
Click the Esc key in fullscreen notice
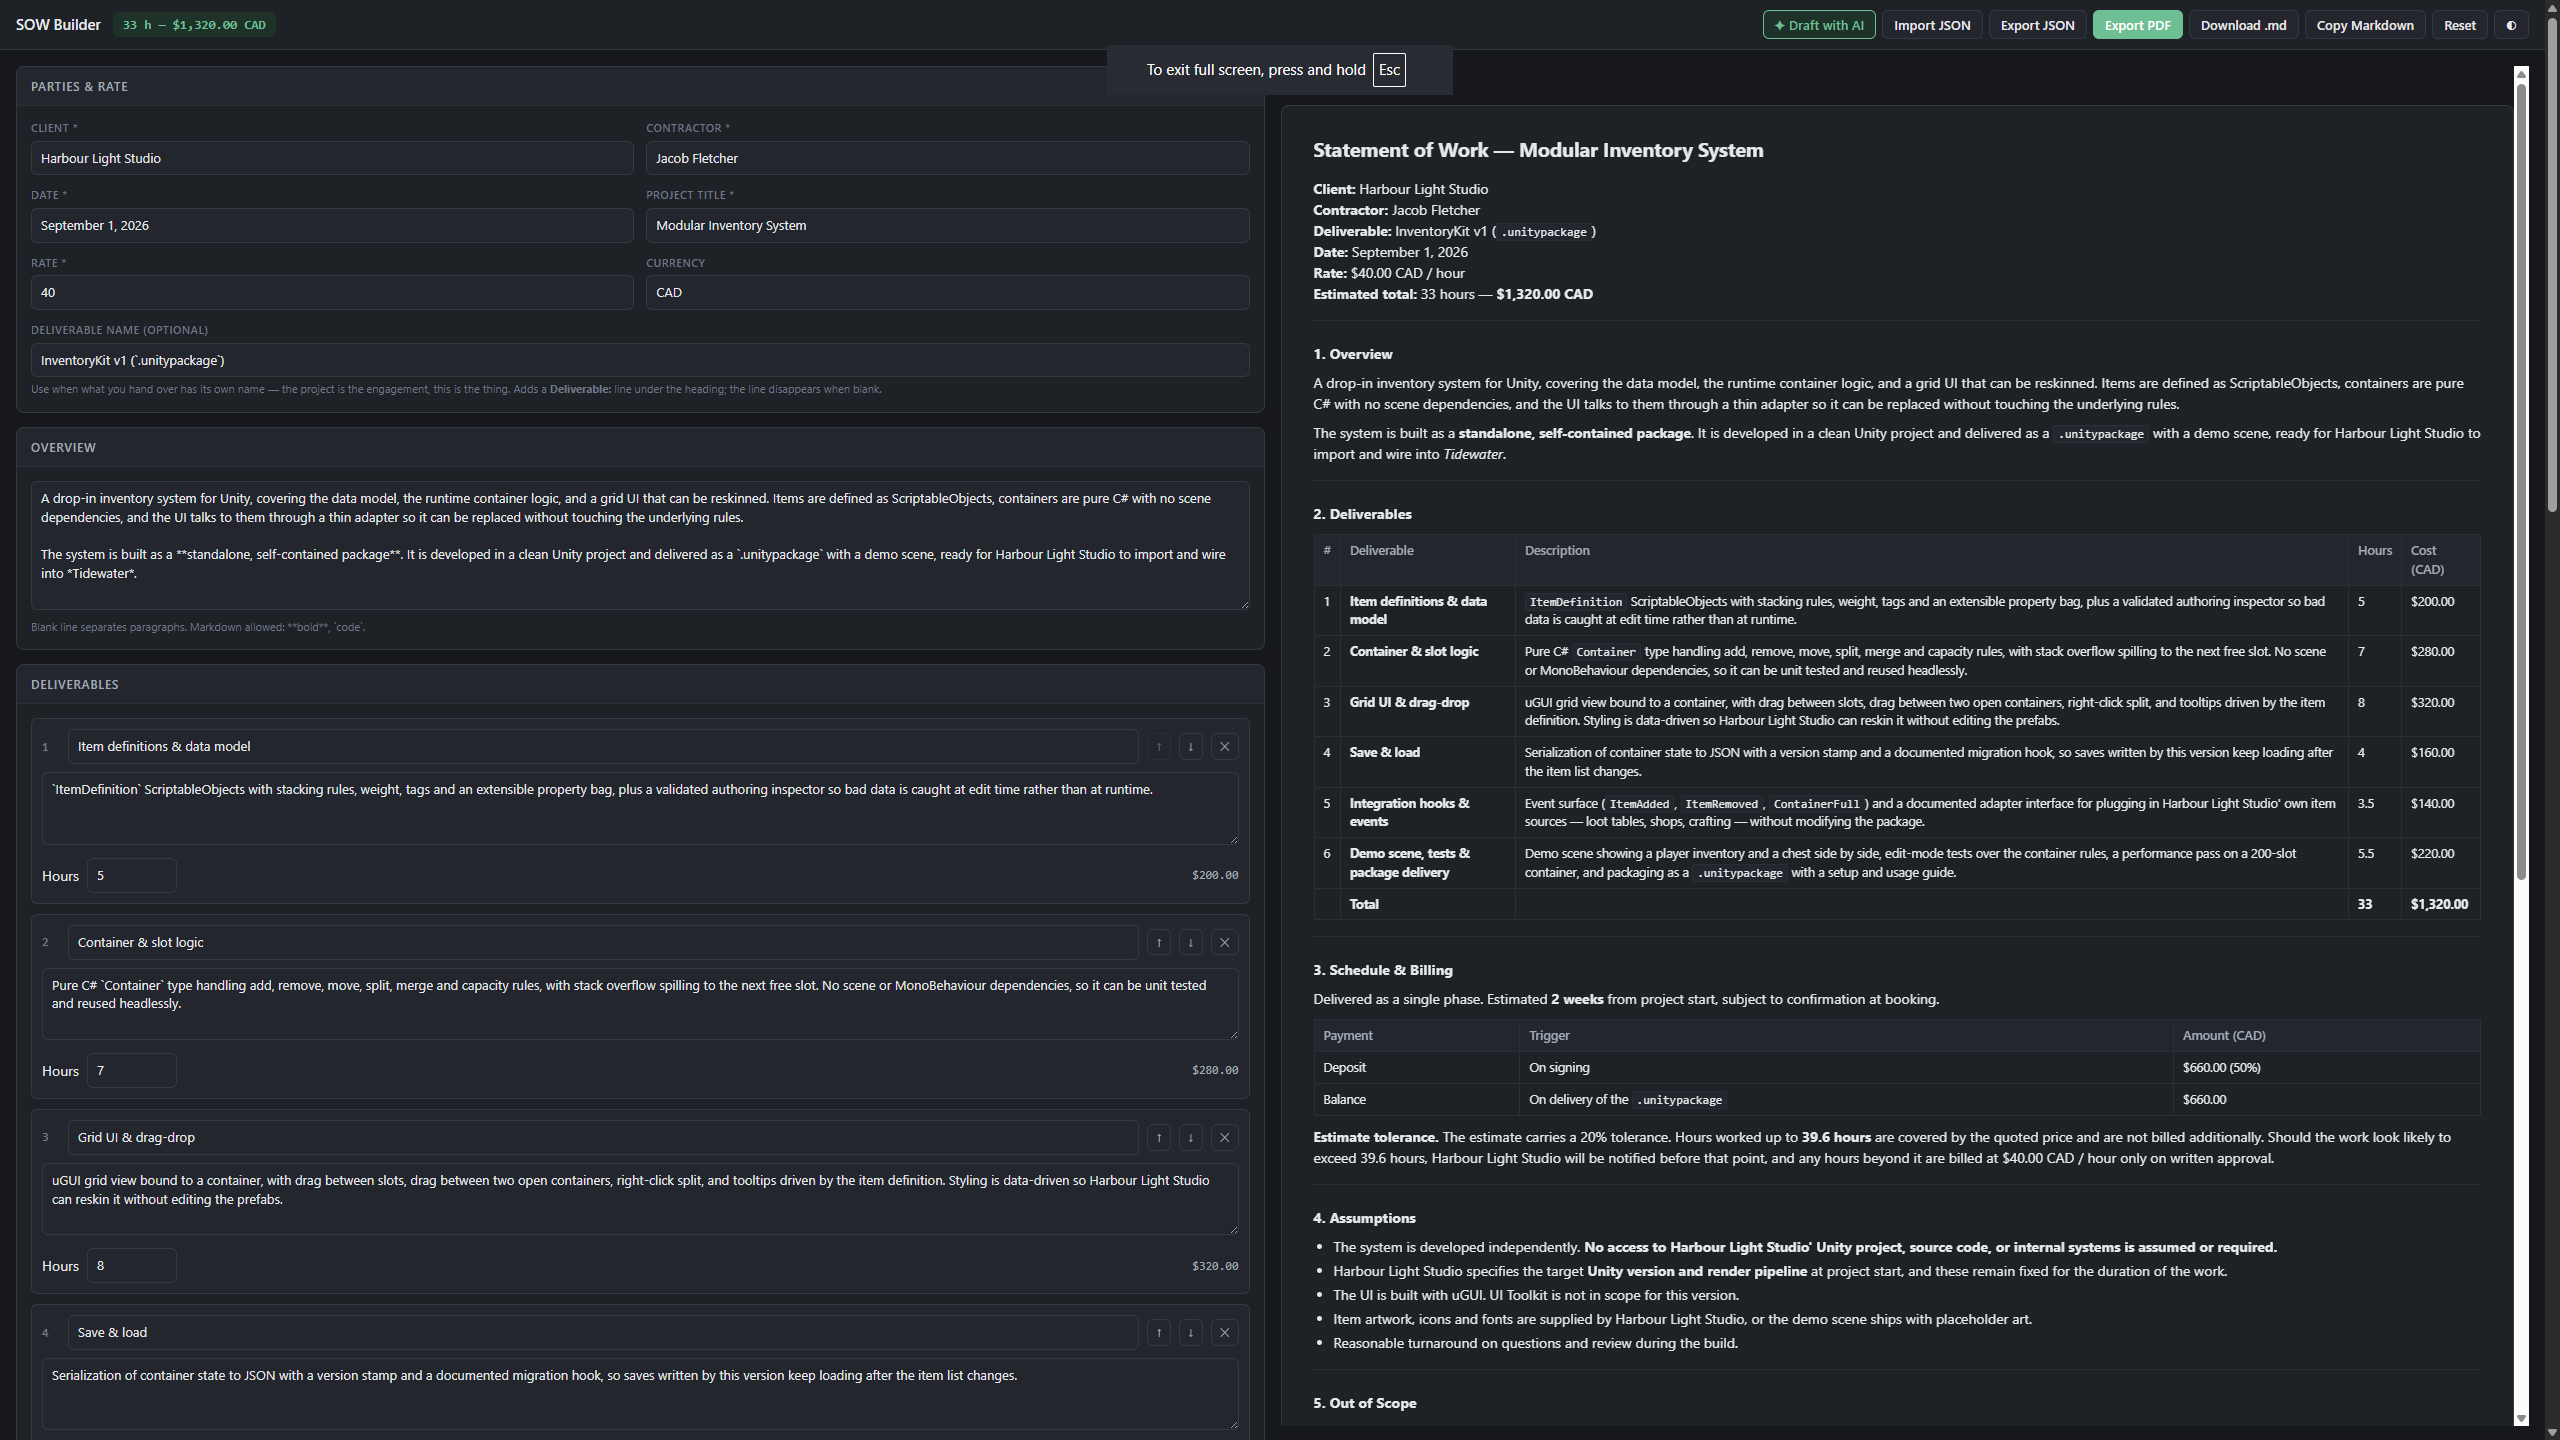(x=1389, y=70)
